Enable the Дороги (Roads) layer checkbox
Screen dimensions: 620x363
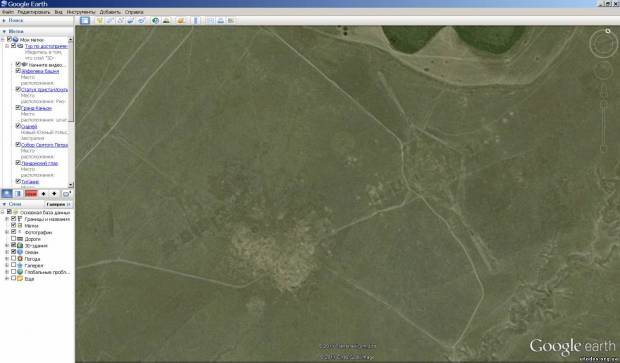point(13,239)
